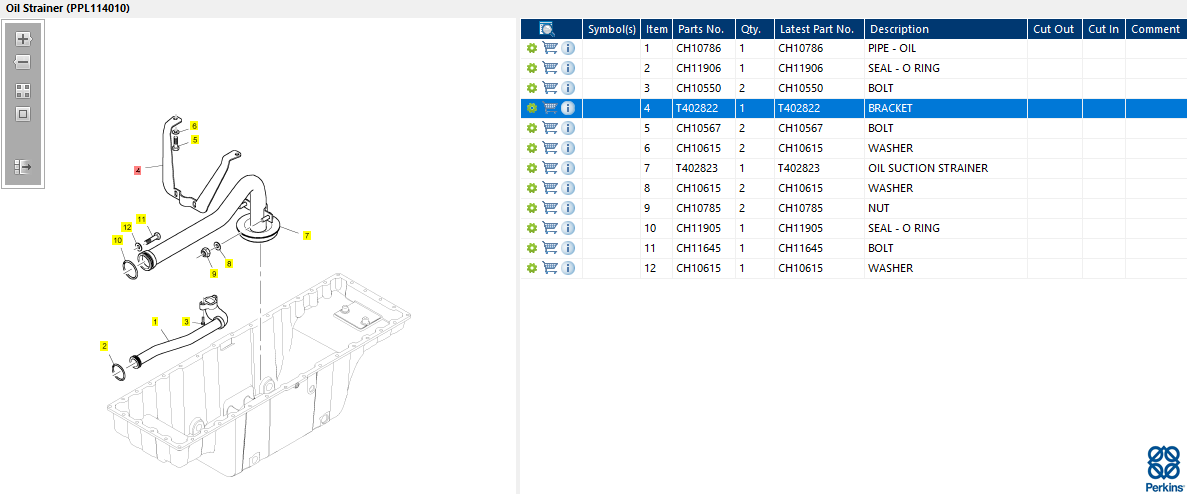Click description BRACKET in highlighted row
Screen dimensions: 1187x494
coord(890,108)
